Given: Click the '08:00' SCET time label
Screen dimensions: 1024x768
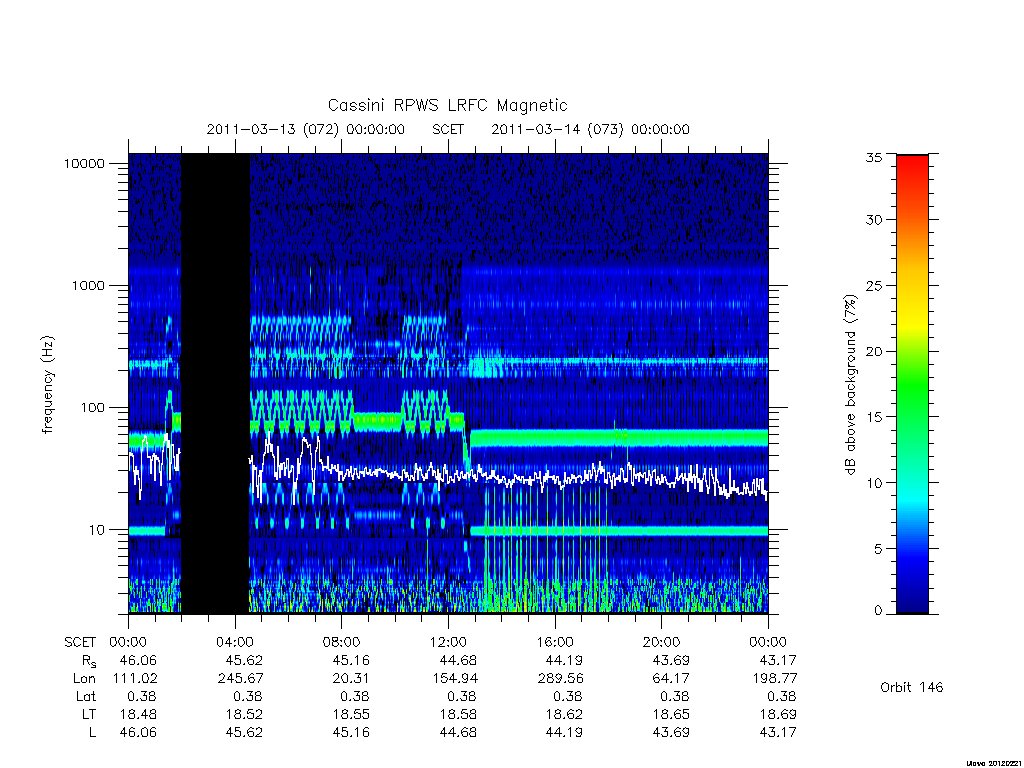Looking at the screenshot, I should tap(342, 643).
